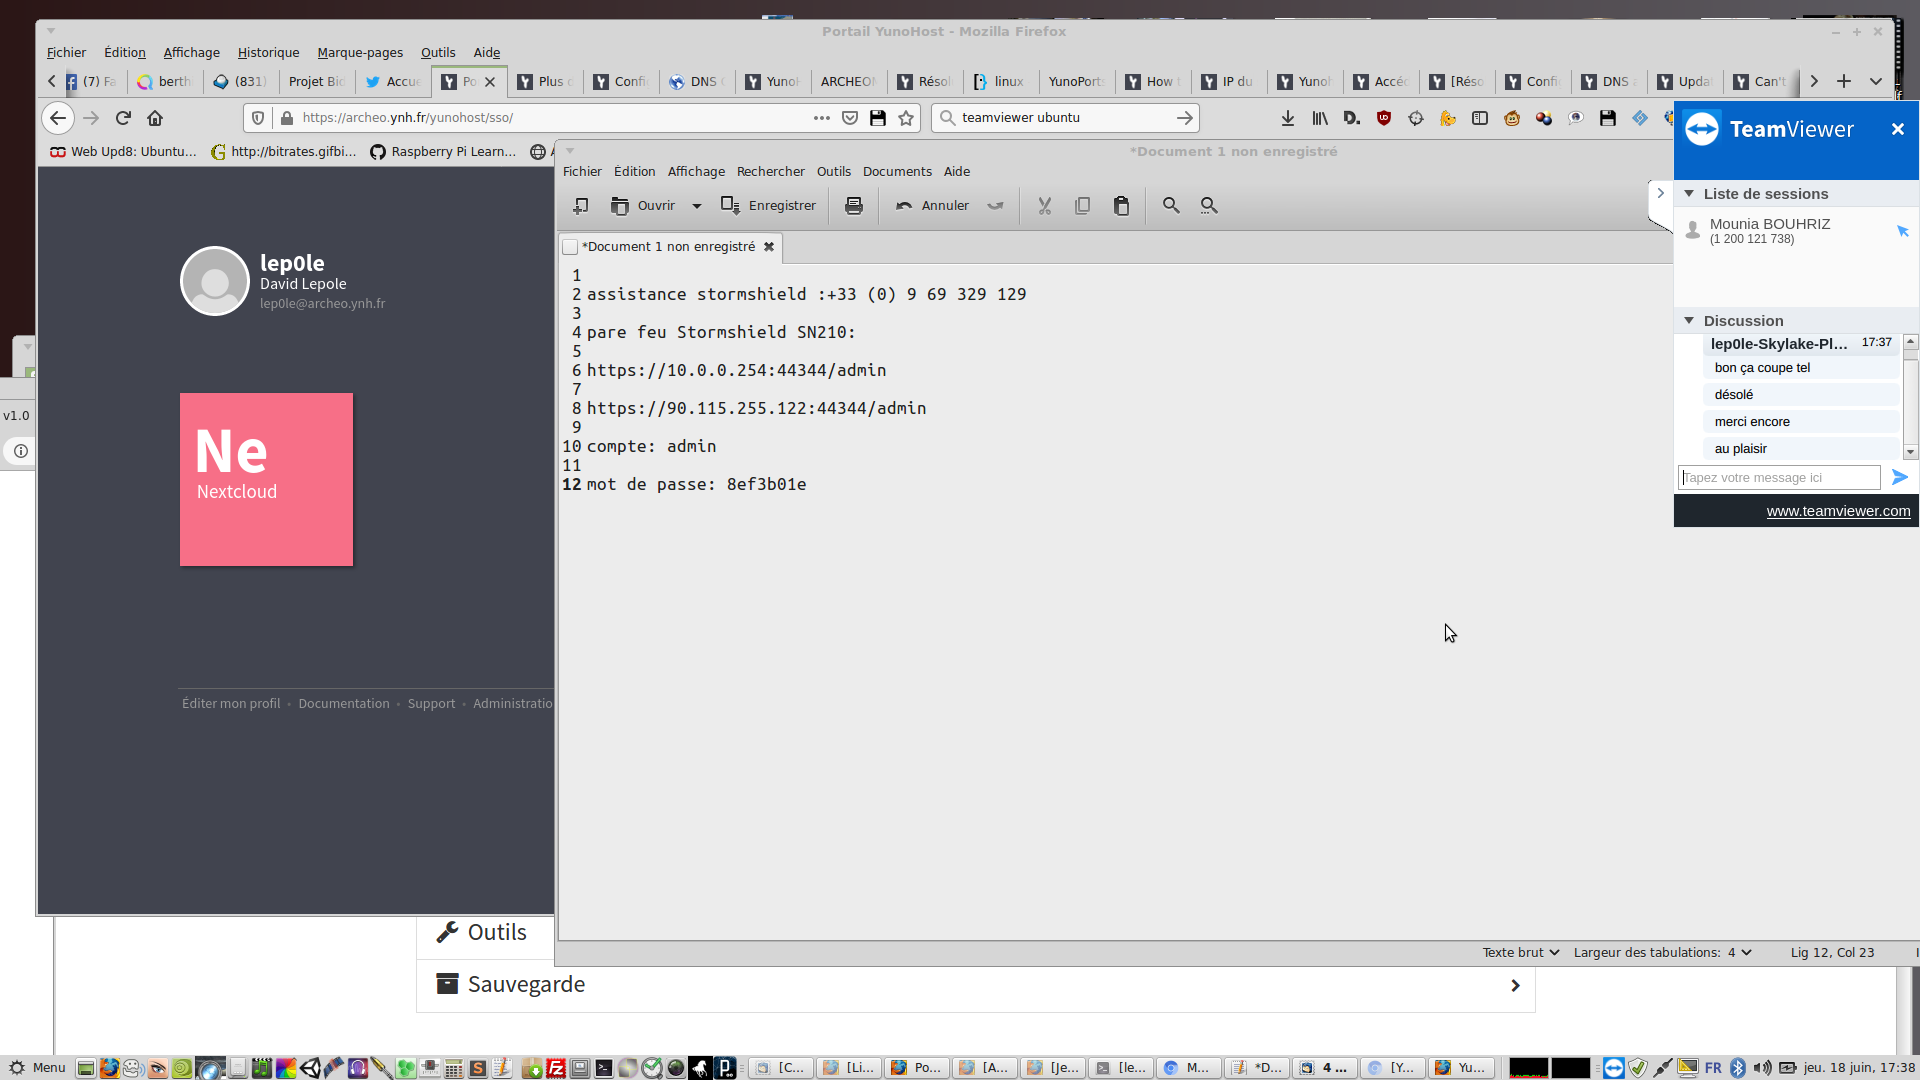
Task: Open the Texte brut language dropdown
Action: click(x=1520, y=953)
